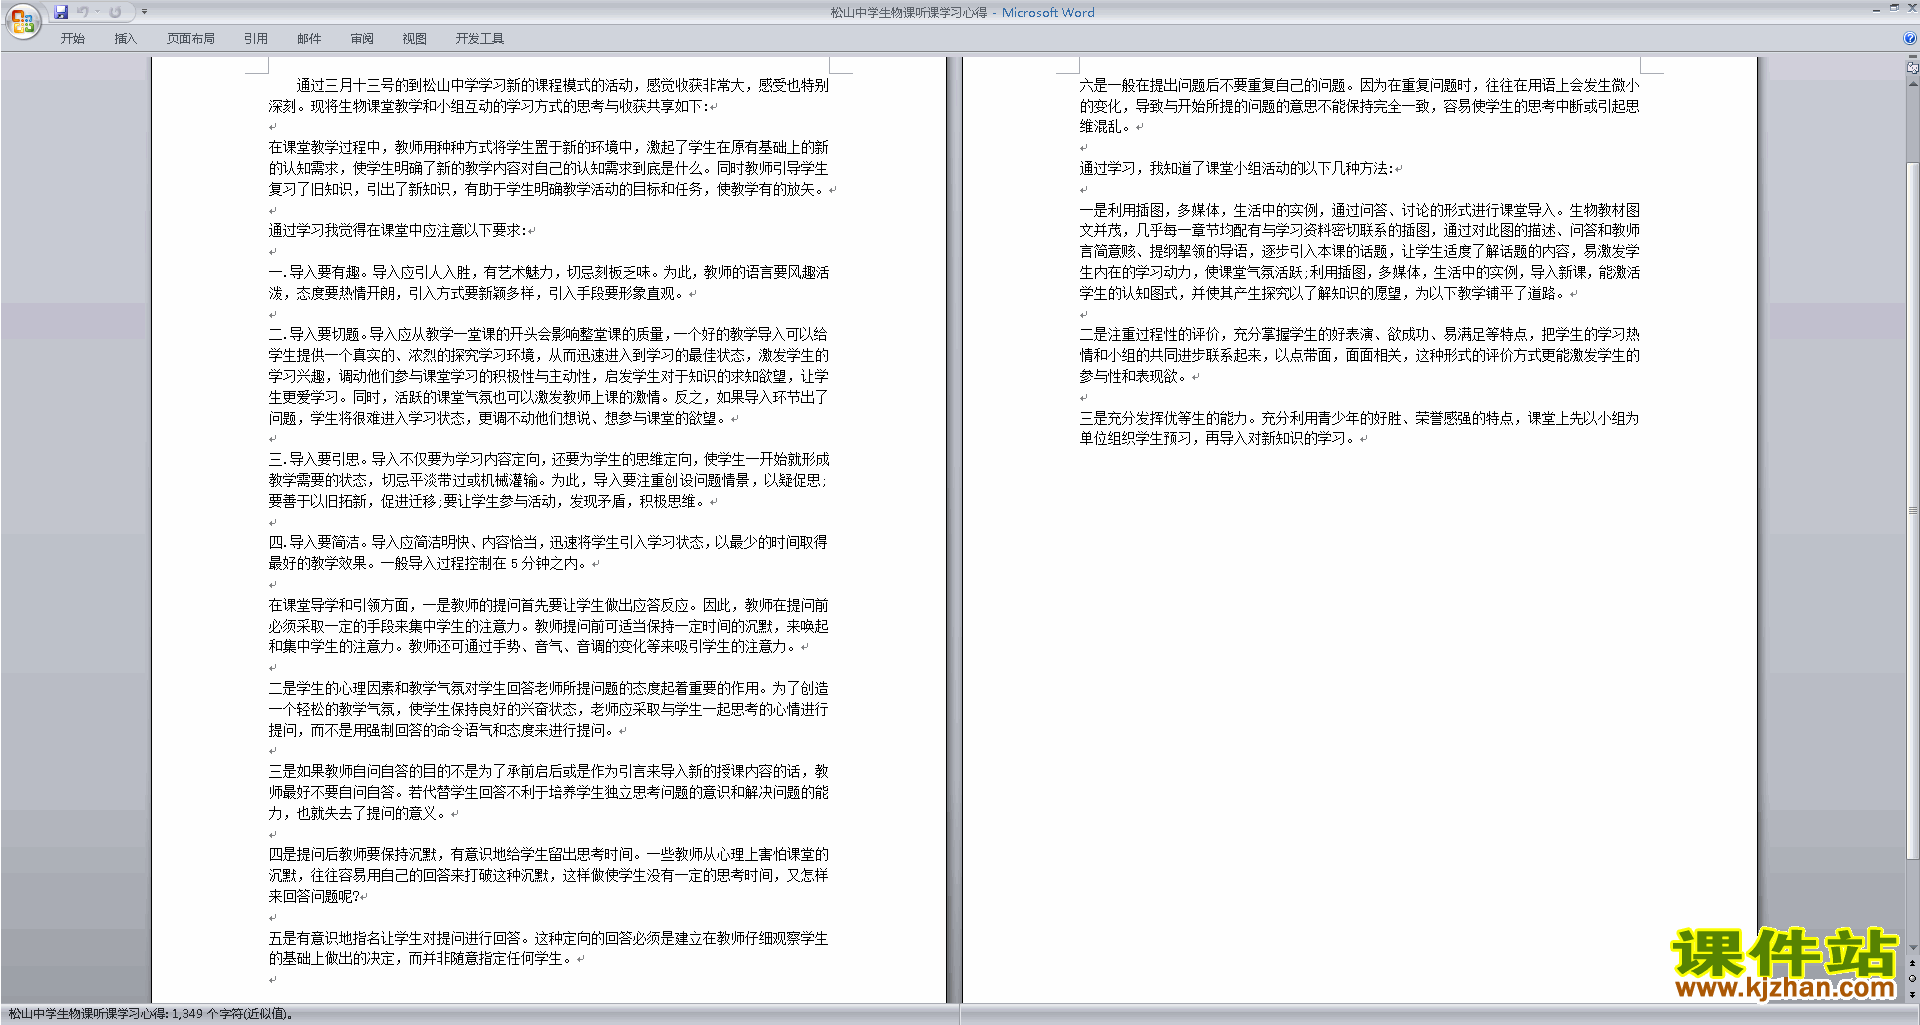1920x1025 pixels.
Task: Click the Undo arrow icon
Action: coord(83,12)
